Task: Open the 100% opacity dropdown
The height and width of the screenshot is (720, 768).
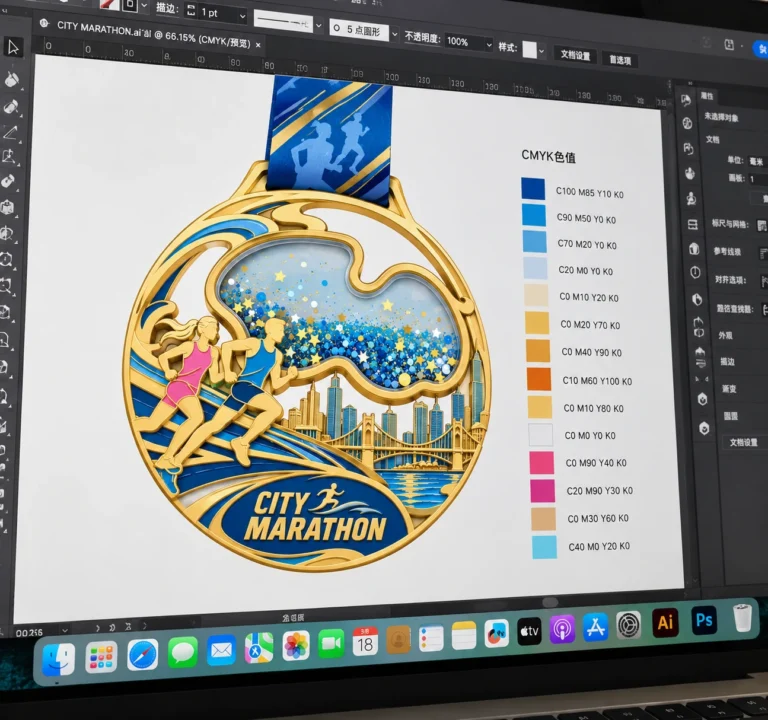Action: pos(488,46)
